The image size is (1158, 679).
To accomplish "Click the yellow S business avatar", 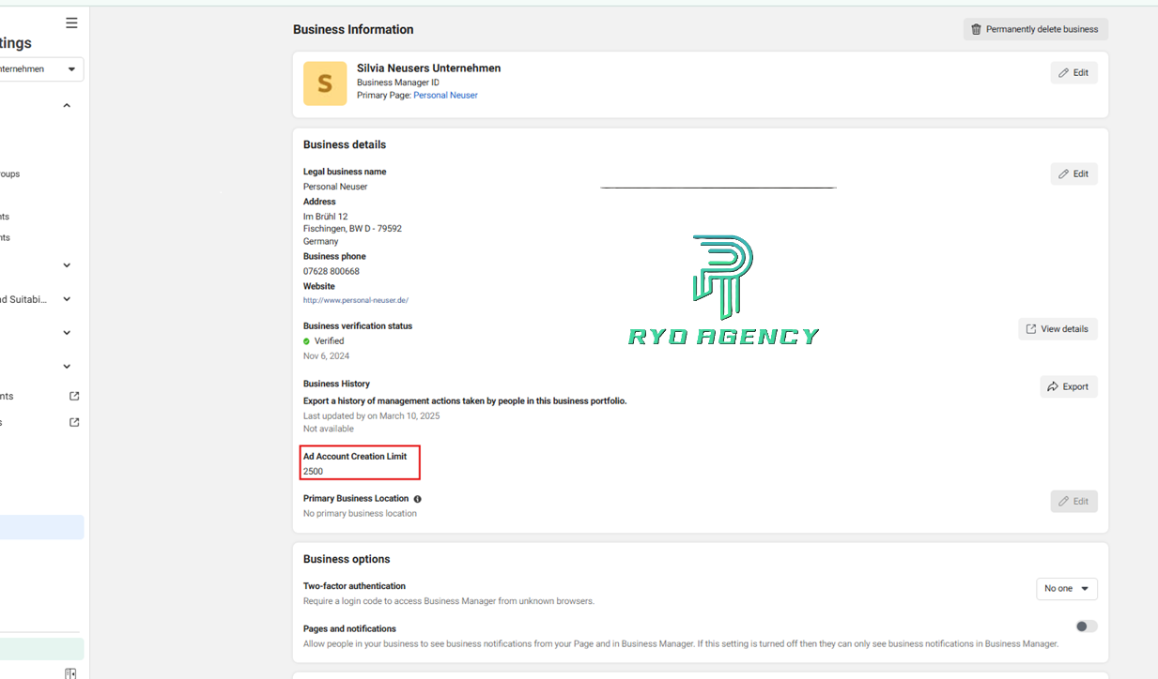I will click(x=325, y=83).
